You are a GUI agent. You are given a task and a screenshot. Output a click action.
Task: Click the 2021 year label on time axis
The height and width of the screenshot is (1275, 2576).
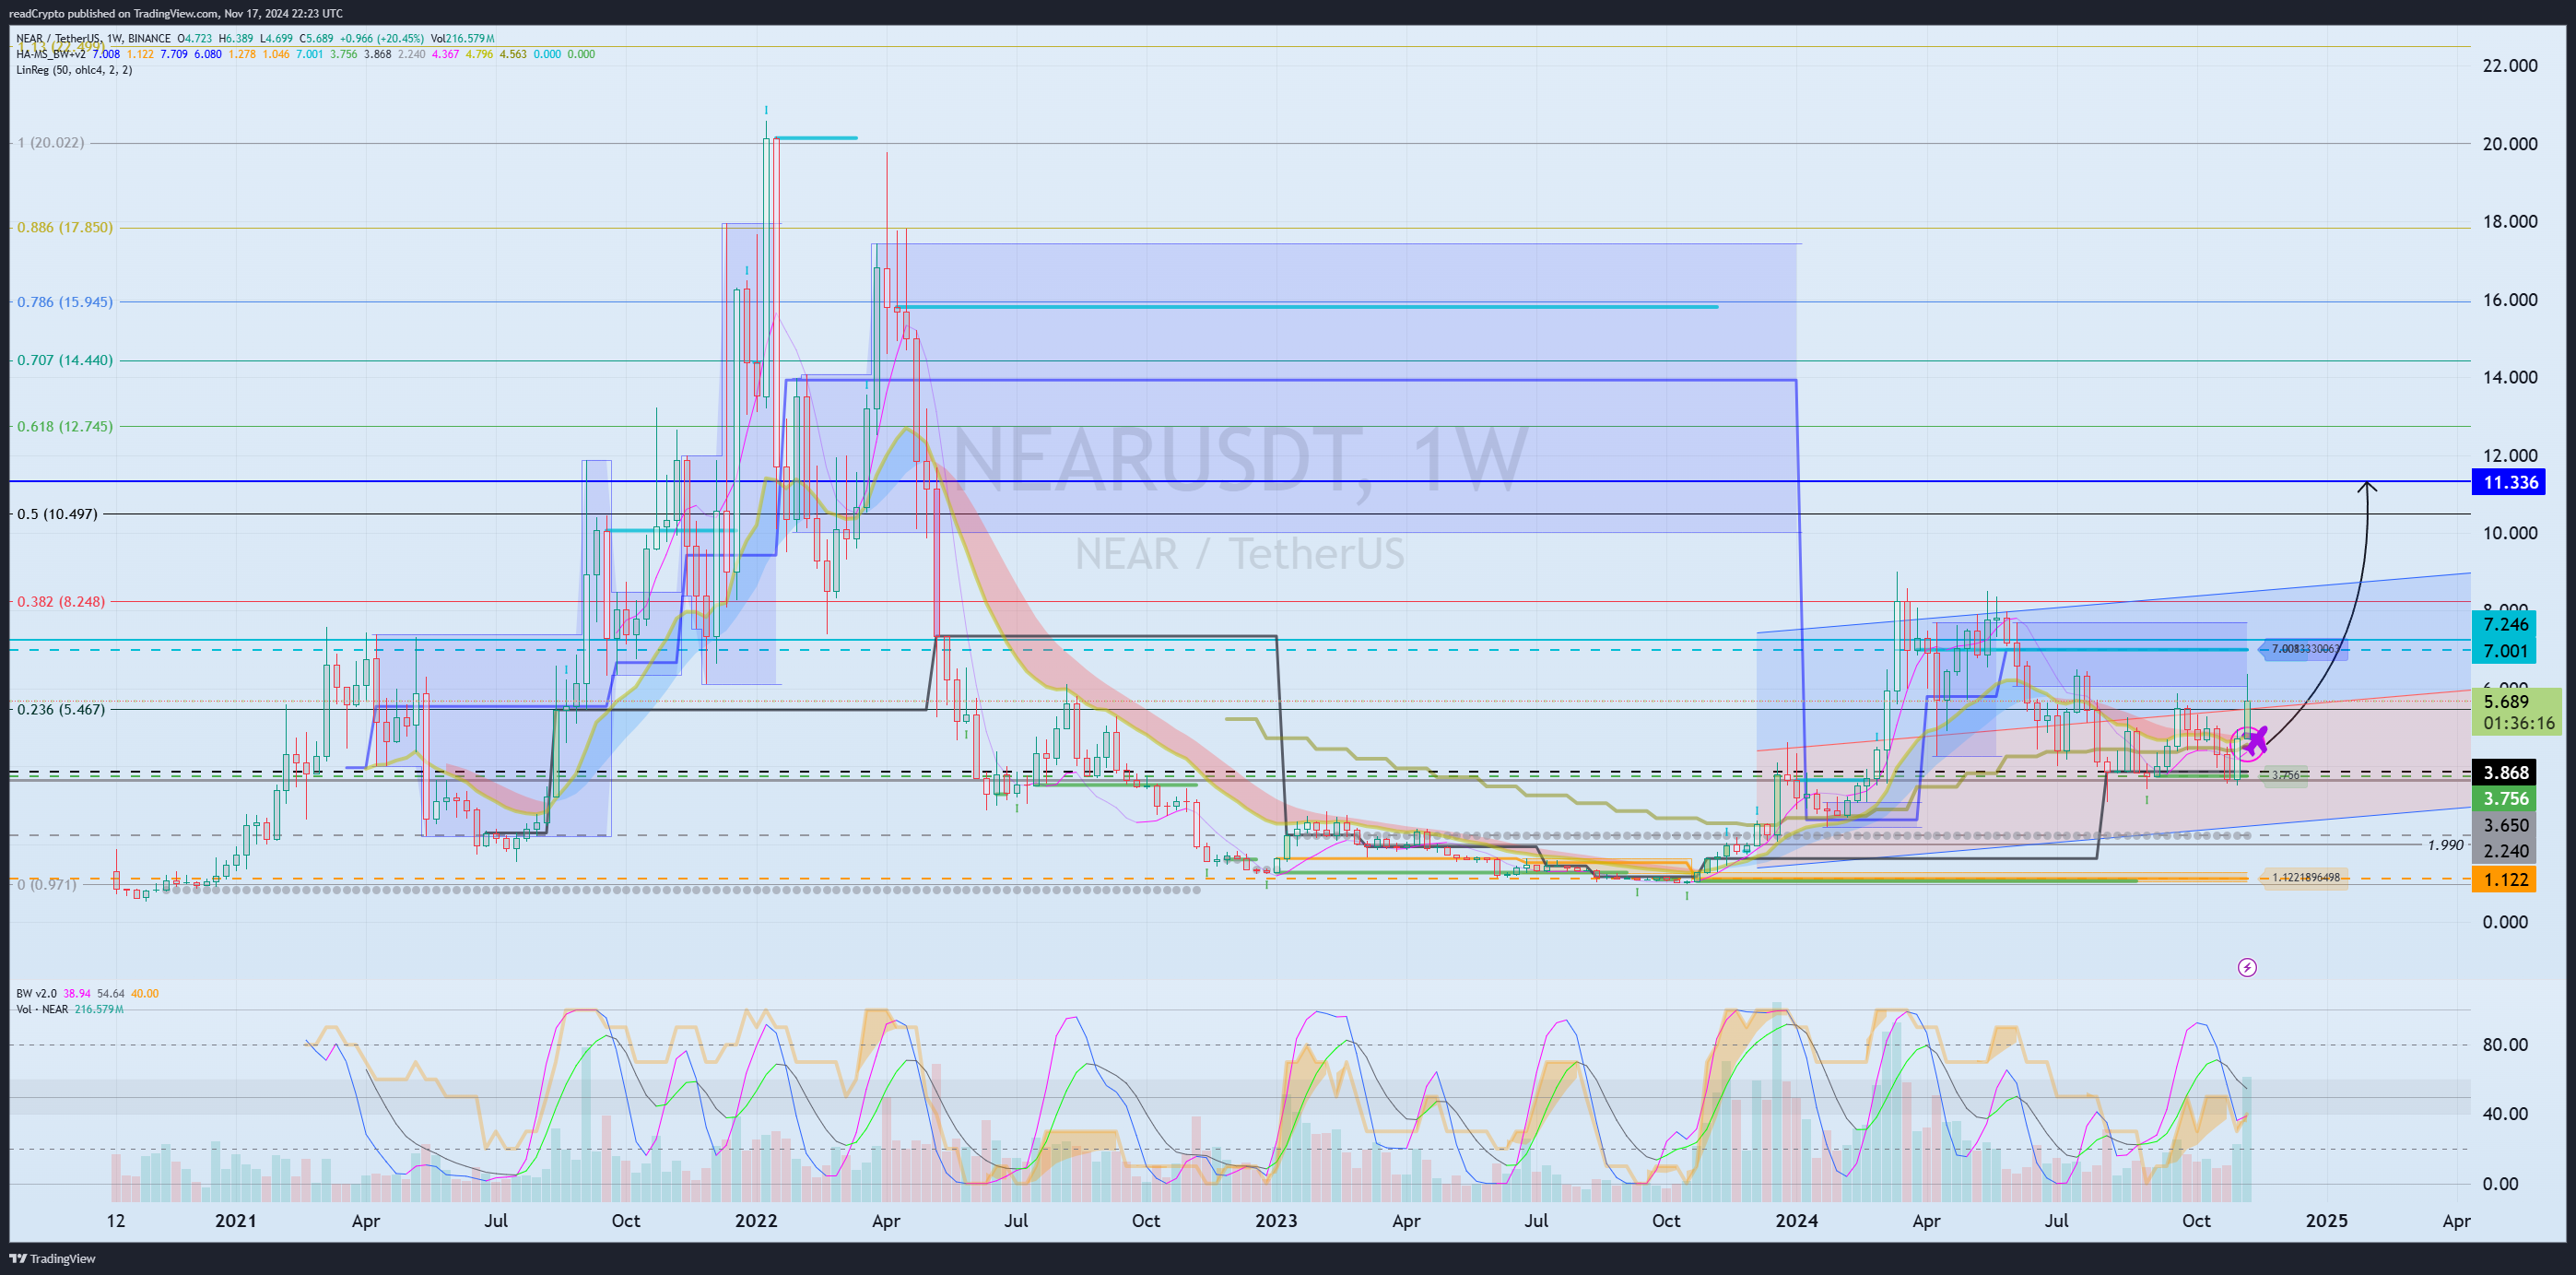click(236, 1220)
